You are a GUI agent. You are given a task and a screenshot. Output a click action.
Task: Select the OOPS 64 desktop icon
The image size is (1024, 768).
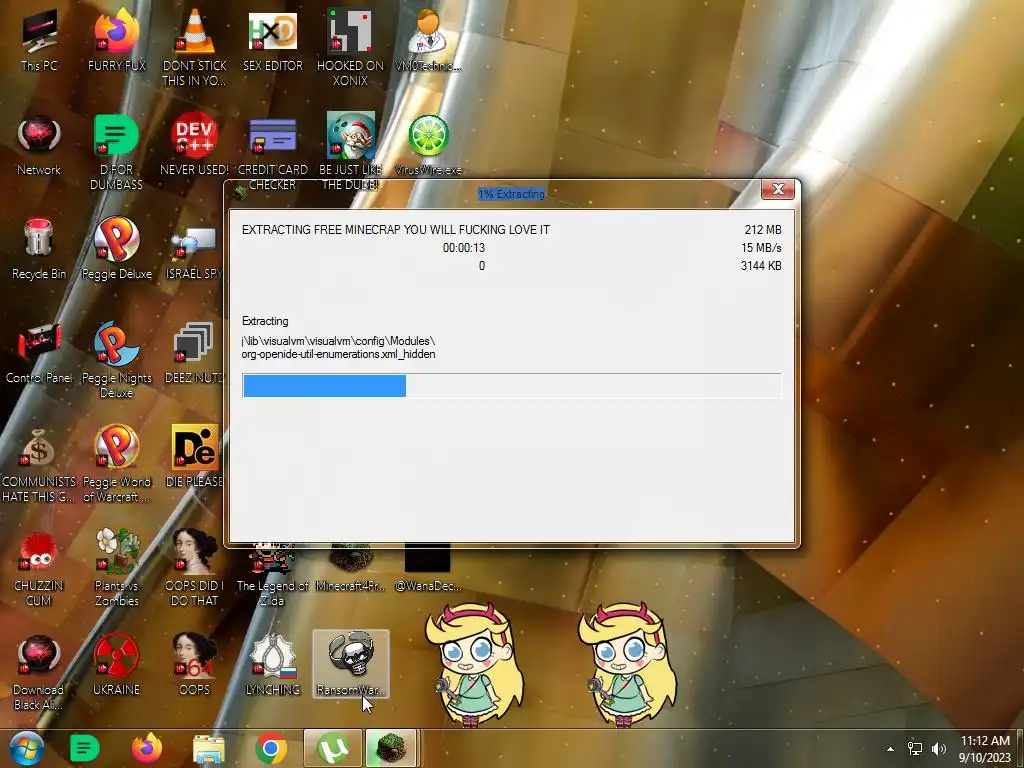click(x=195, y=665)
